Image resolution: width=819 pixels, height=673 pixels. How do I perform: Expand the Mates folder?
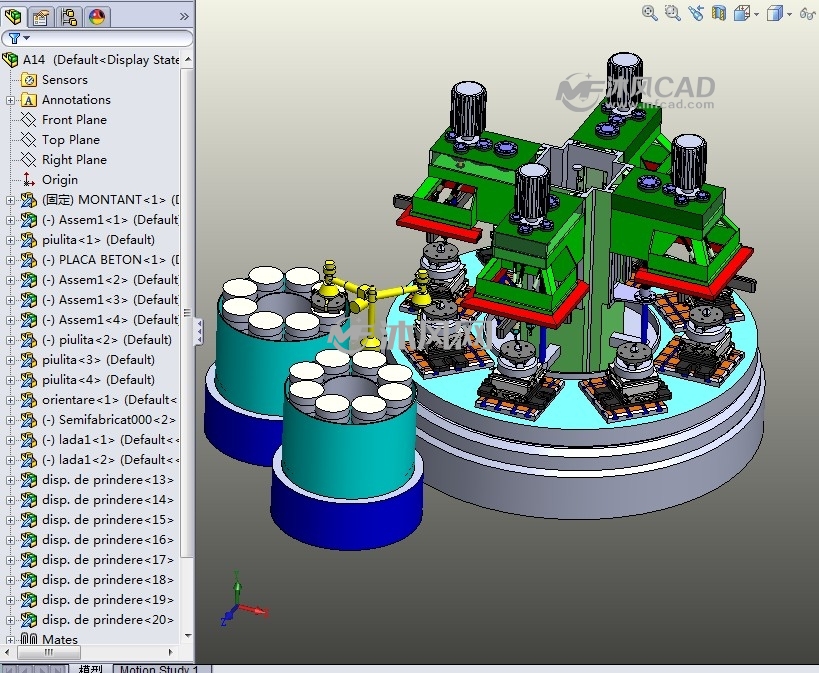coord(10,640)
